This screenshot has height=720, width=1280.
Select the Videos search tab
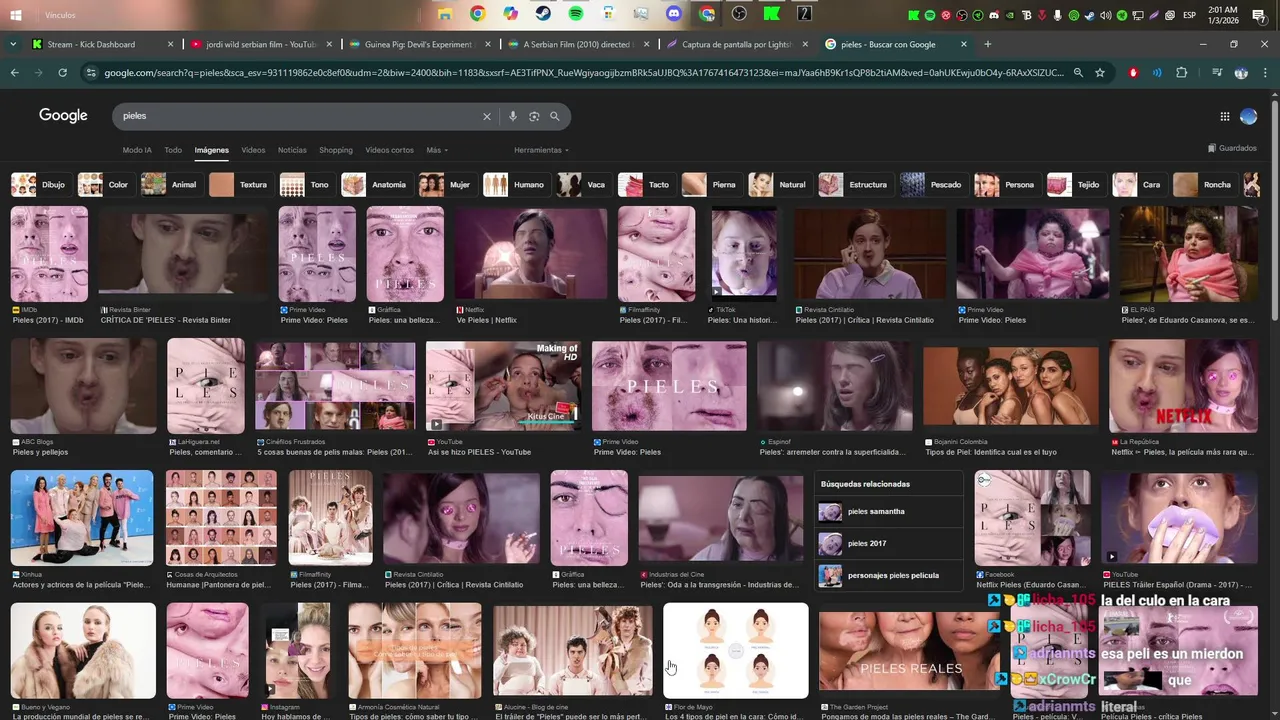[253, 150]
